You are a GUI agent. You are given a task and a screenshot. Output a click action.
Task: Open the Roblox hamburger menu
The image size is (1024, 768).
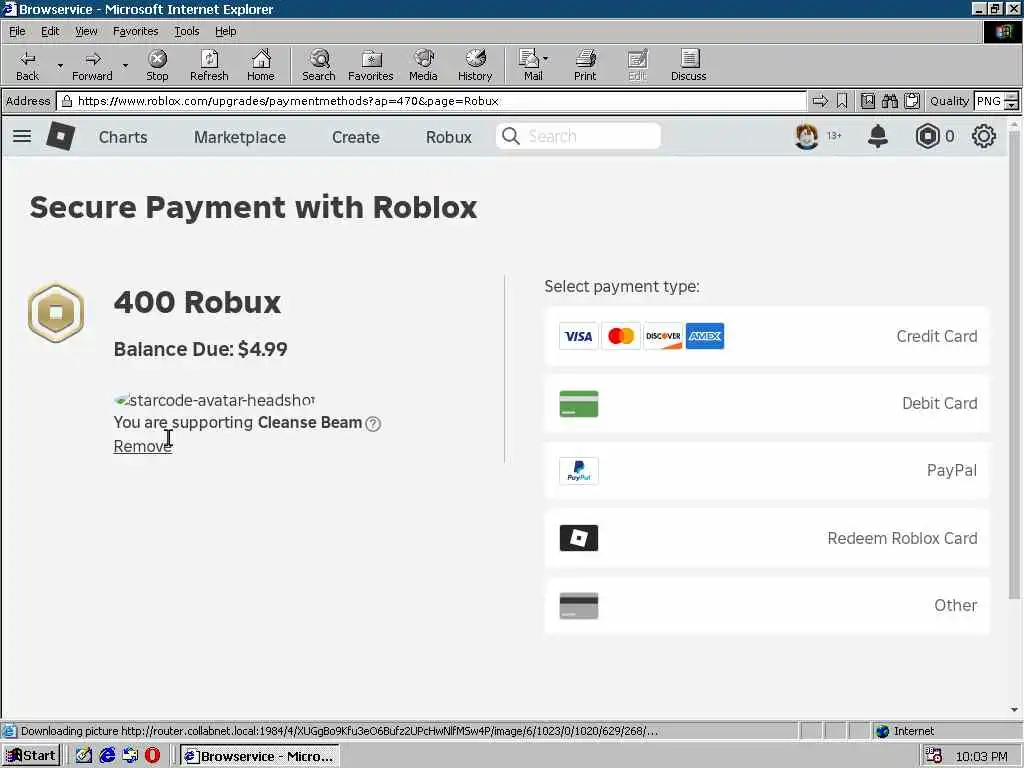(22, 136)
